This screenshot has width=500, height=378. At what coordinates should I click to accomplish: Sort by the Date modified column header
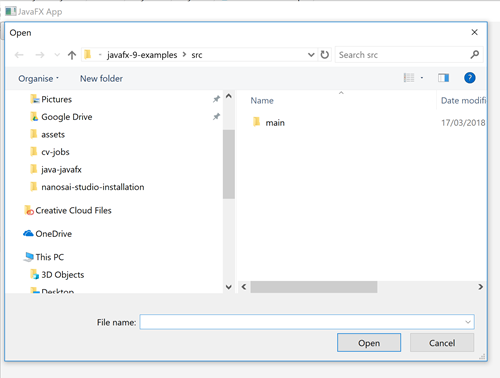(463, 101)
